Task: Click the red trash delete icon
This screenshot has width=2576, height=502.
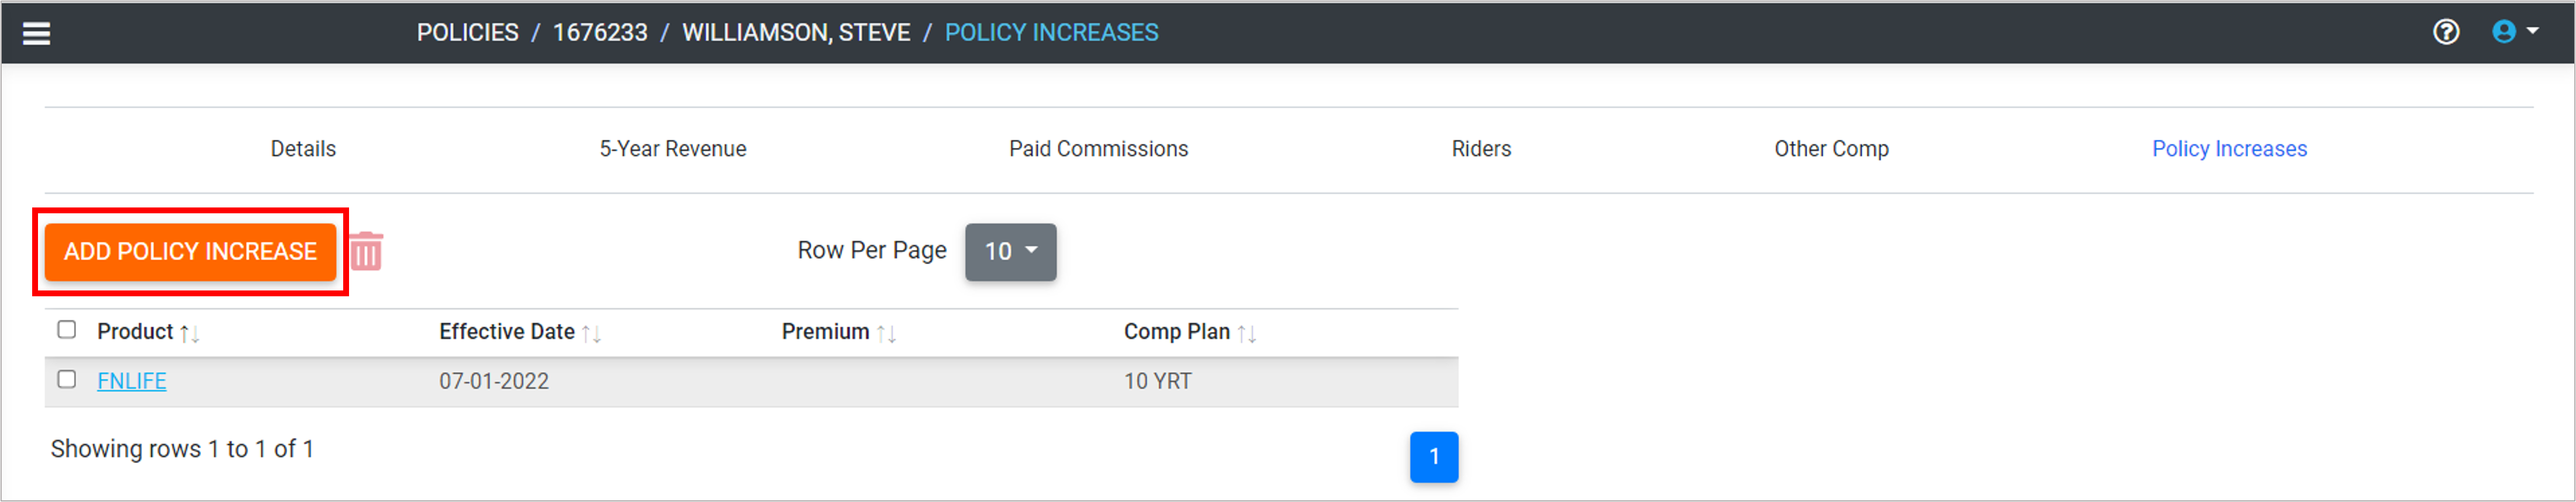Action: [366, 251]
